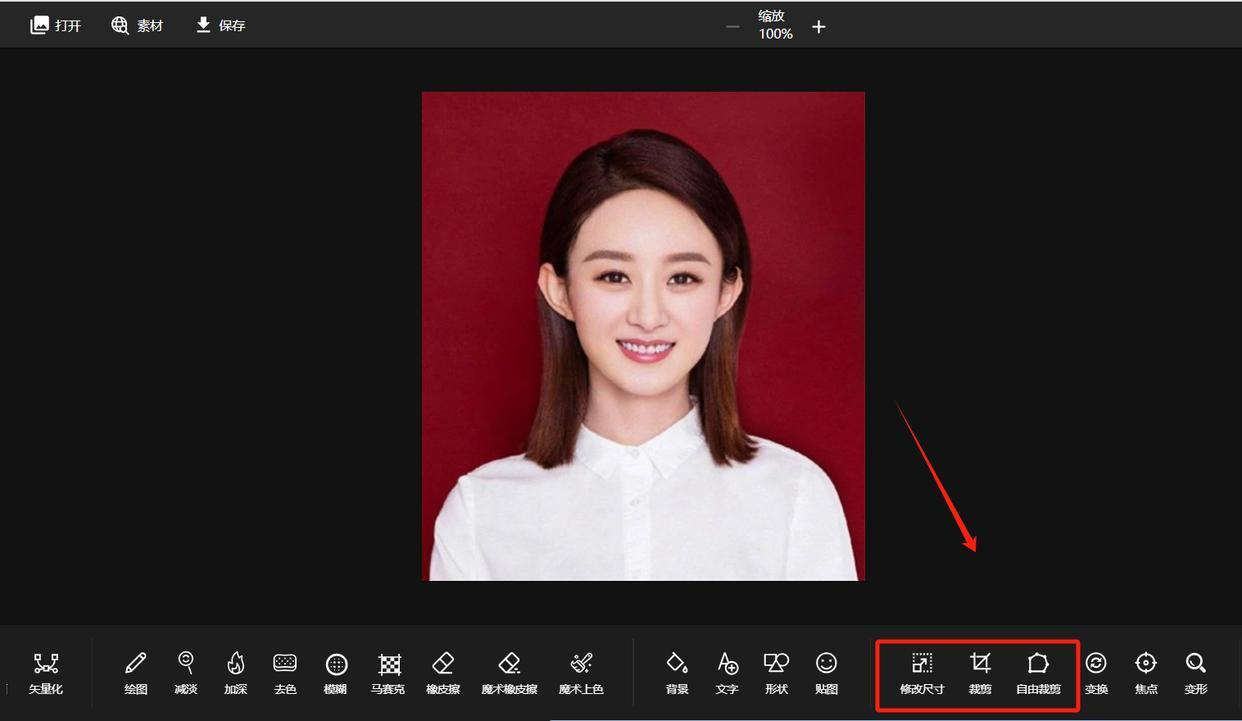
Task: Select the 橡皮擦 eraser tool
Action: (x=443, y=672)
